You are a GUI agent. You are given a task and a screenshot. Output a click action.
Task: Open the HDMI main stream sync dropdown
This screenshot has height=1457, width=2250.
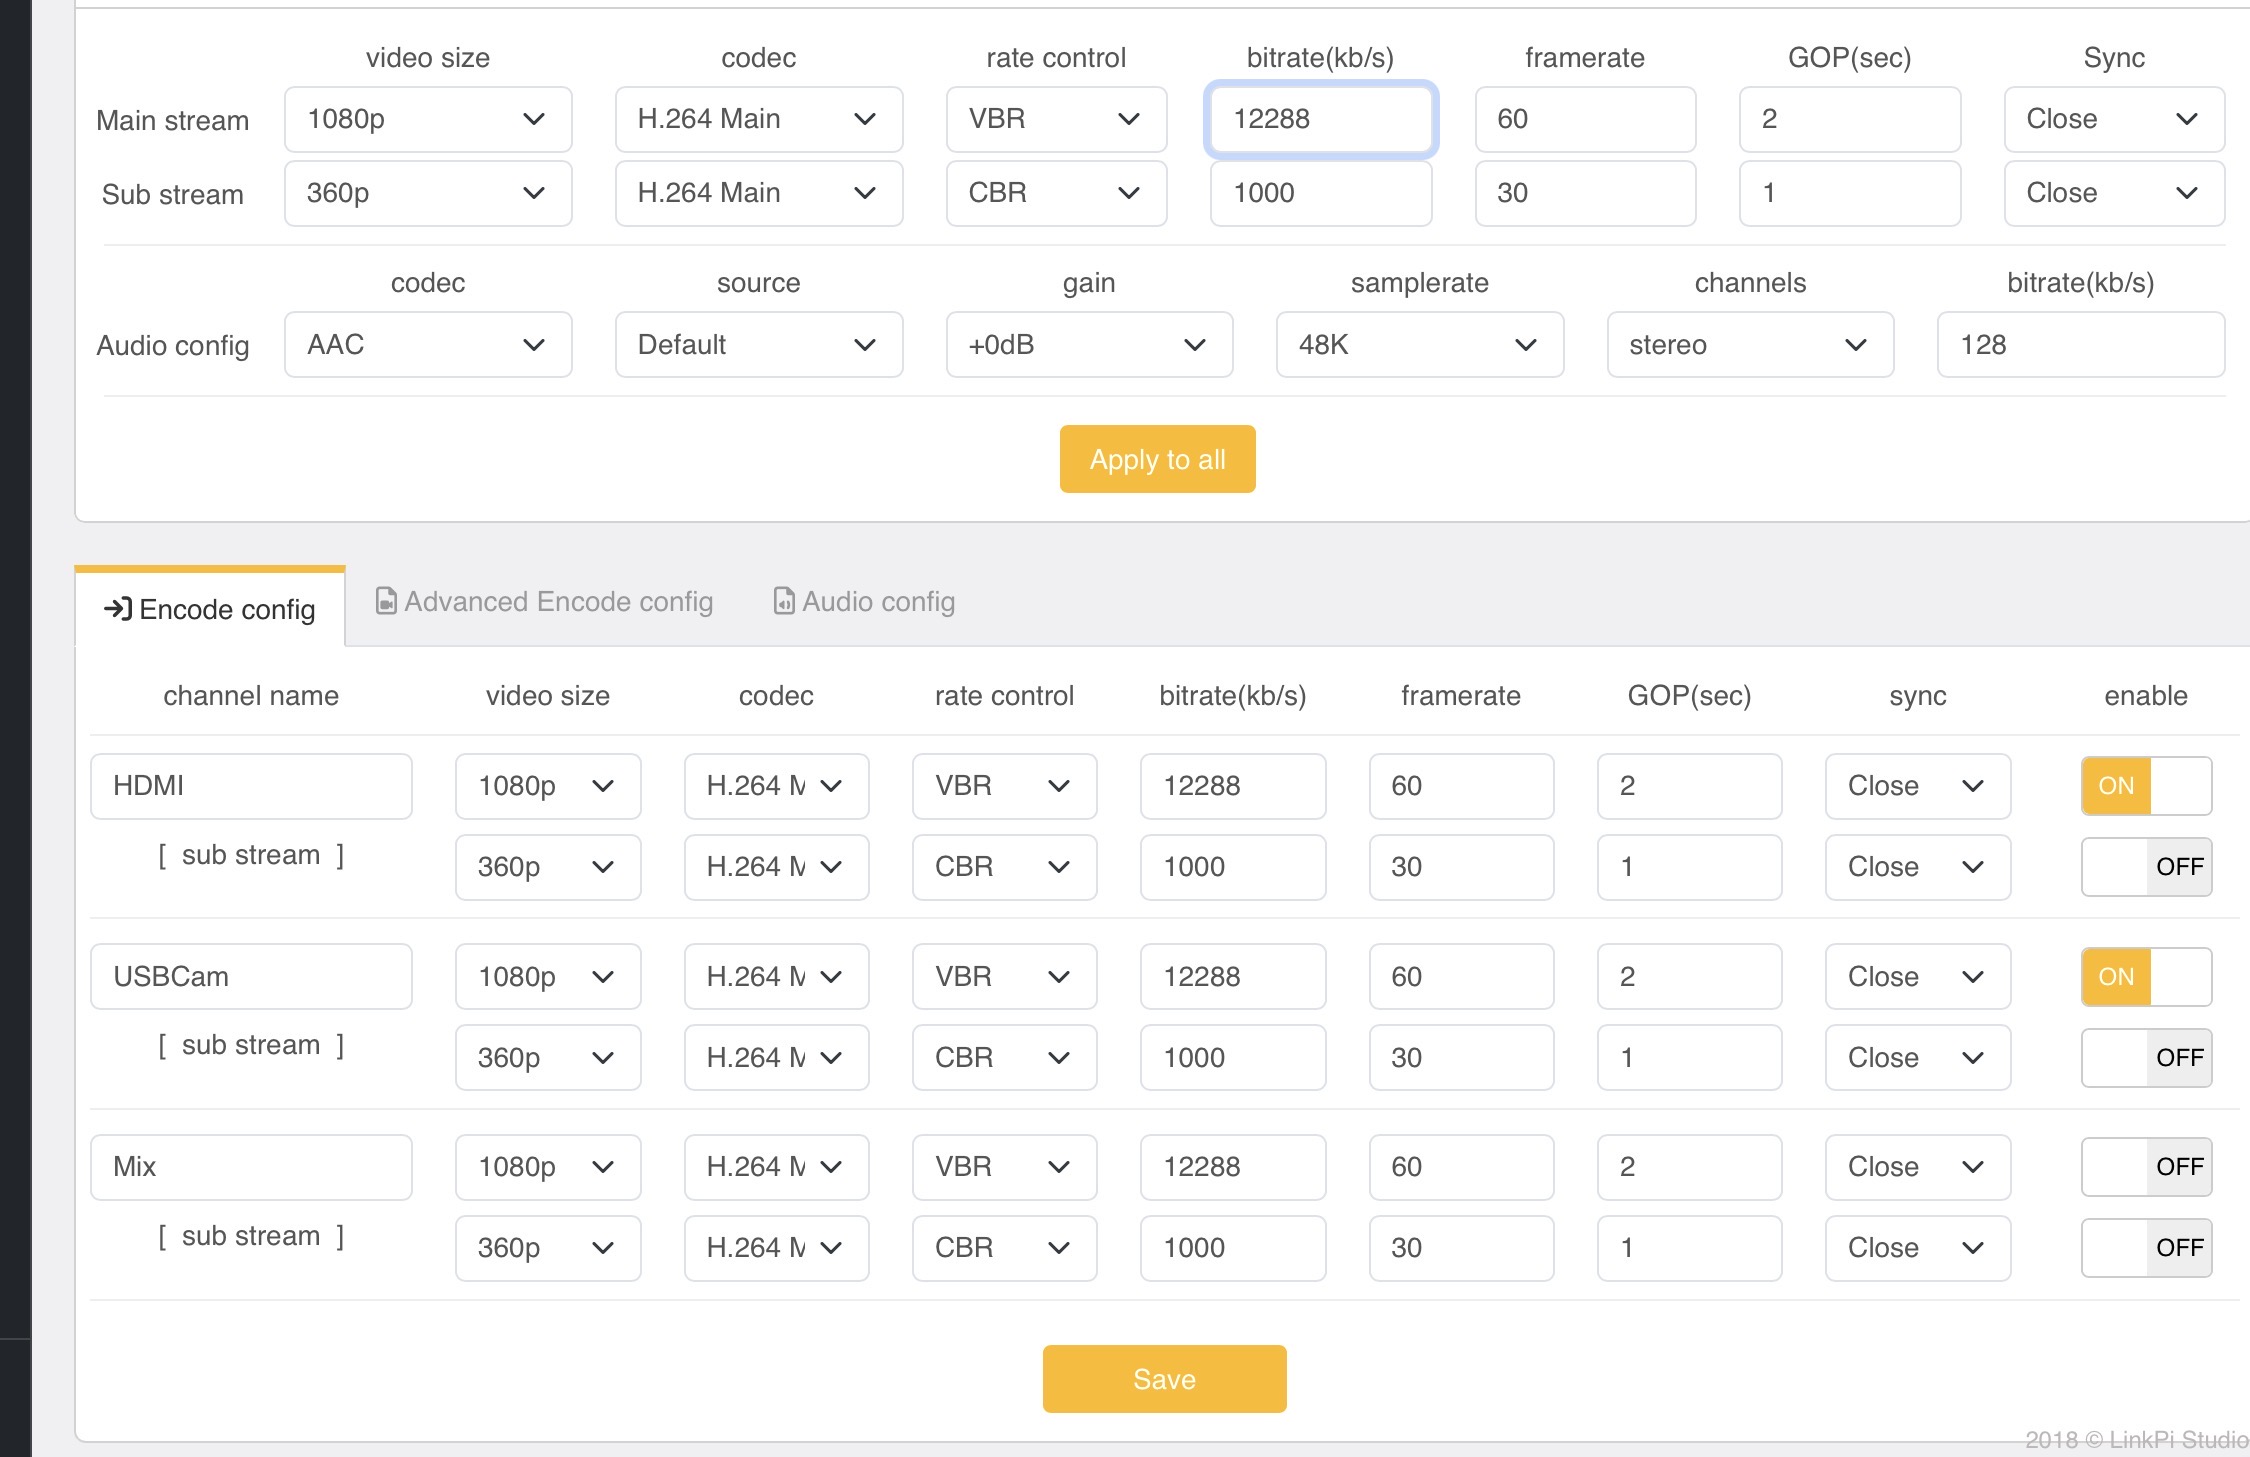click(x=1917, y=786)
